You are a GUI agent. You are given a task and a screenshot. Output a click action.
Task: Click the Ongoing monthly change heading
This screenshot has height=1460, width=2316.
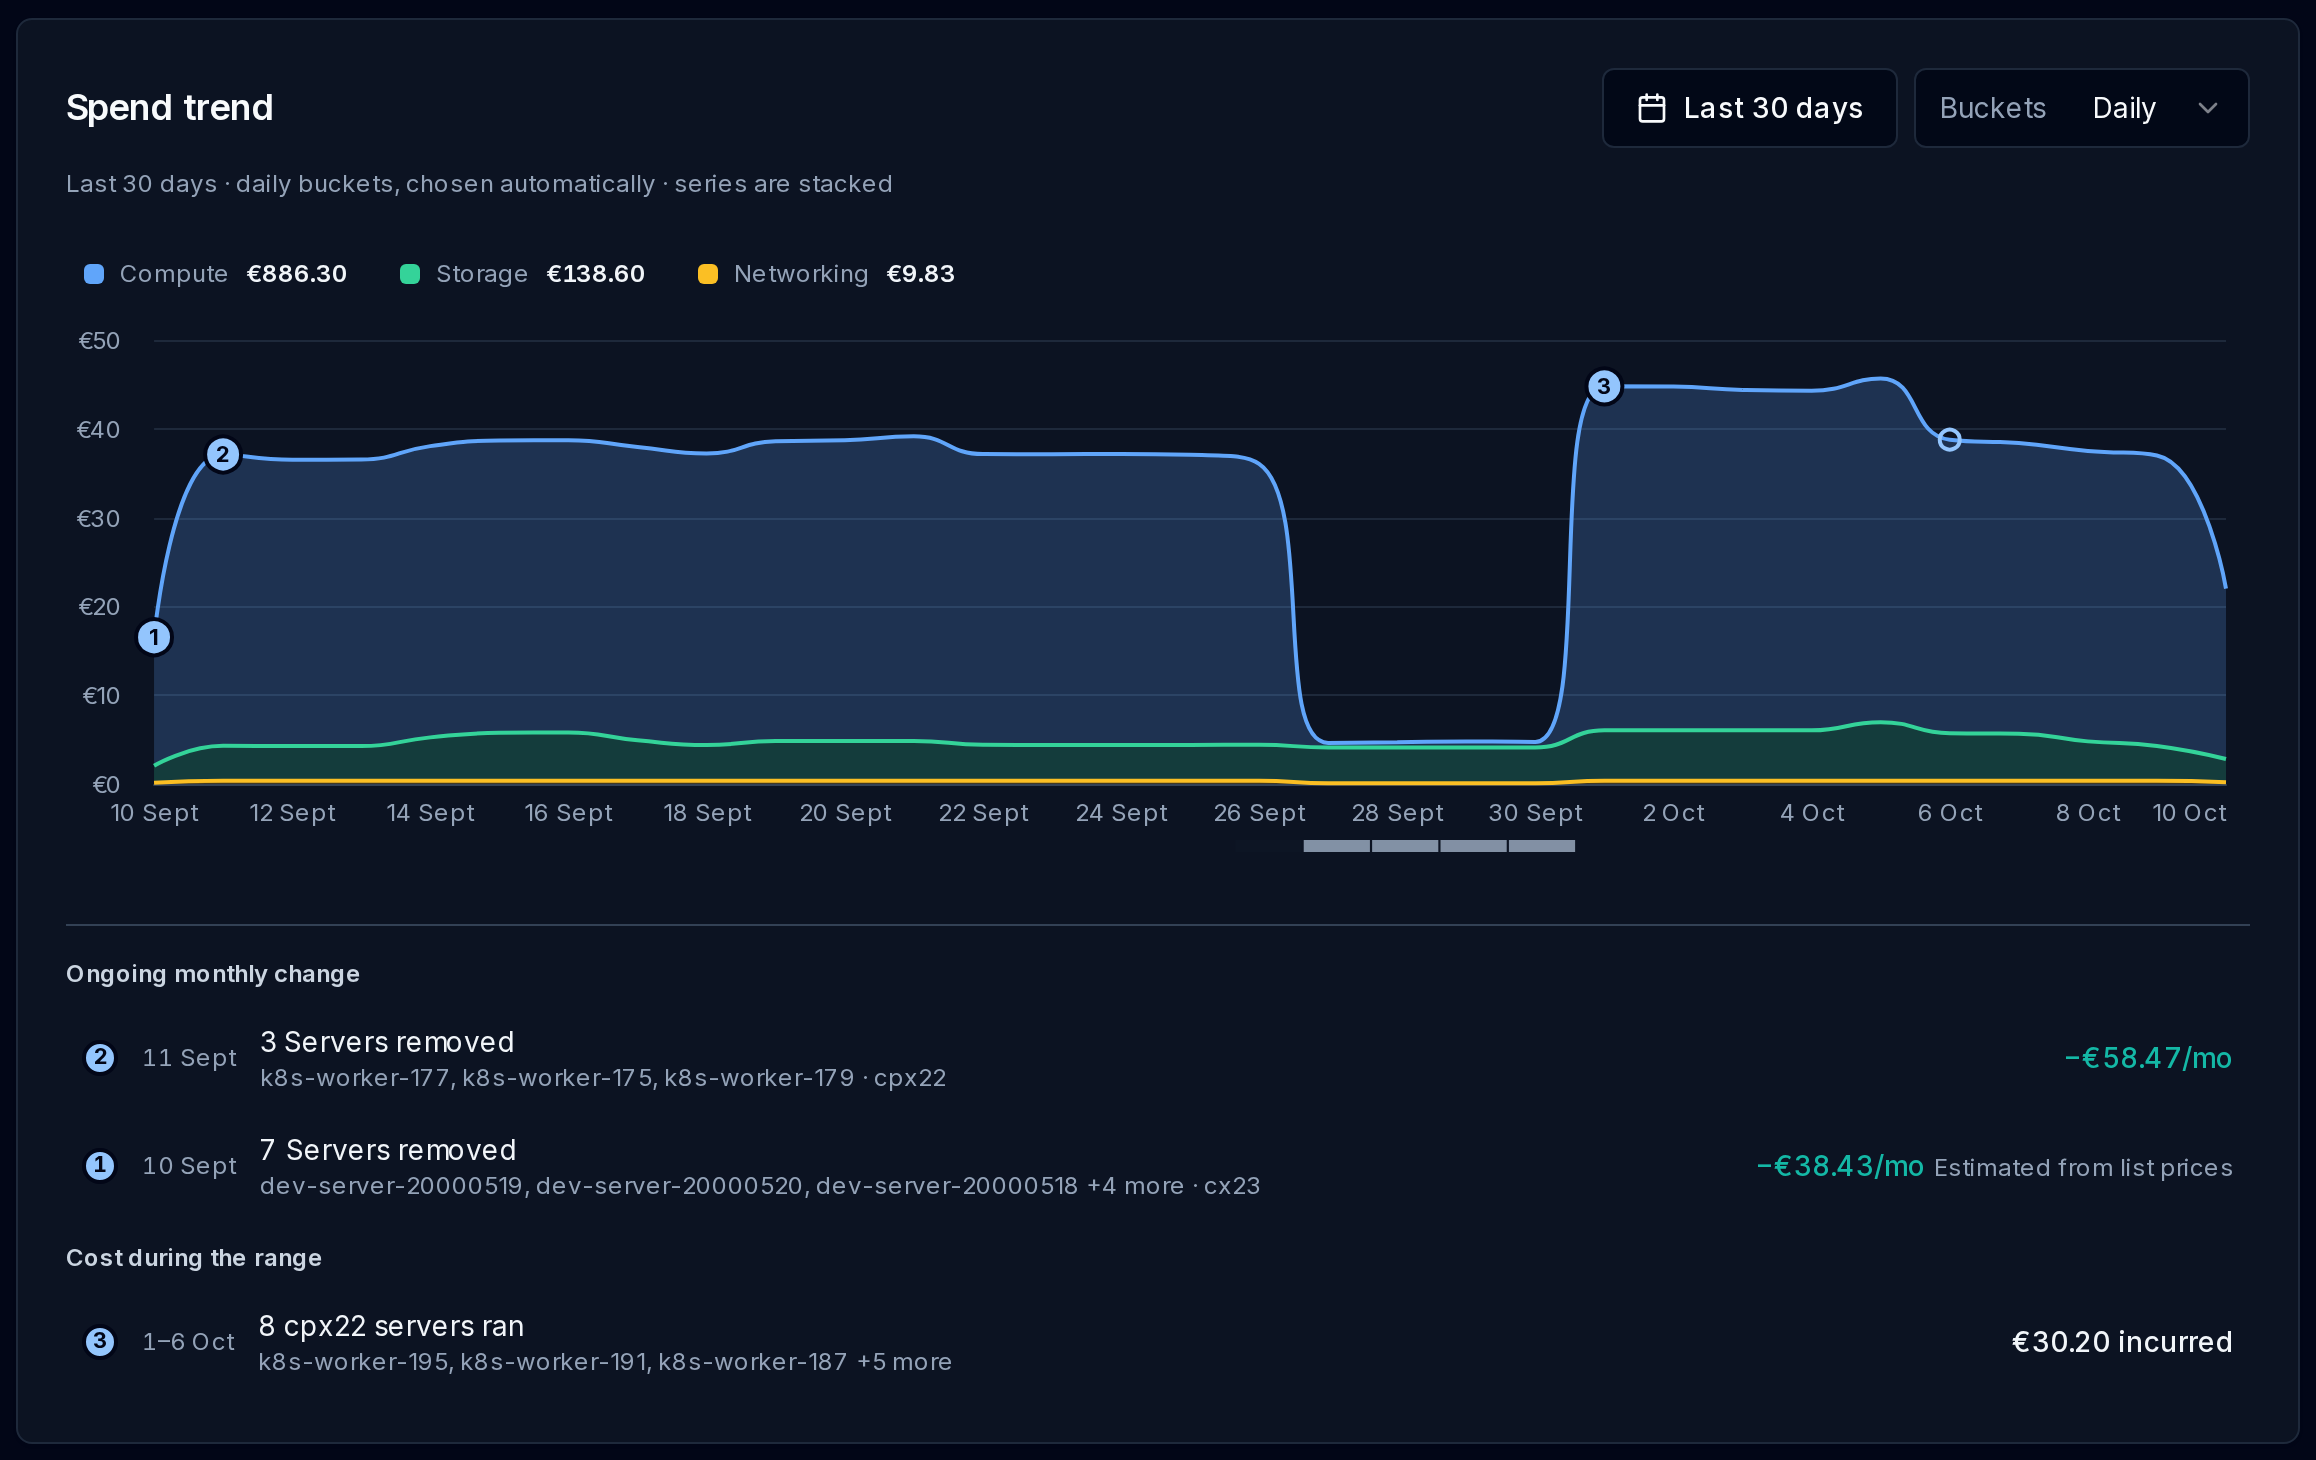[x=213, y=974]
